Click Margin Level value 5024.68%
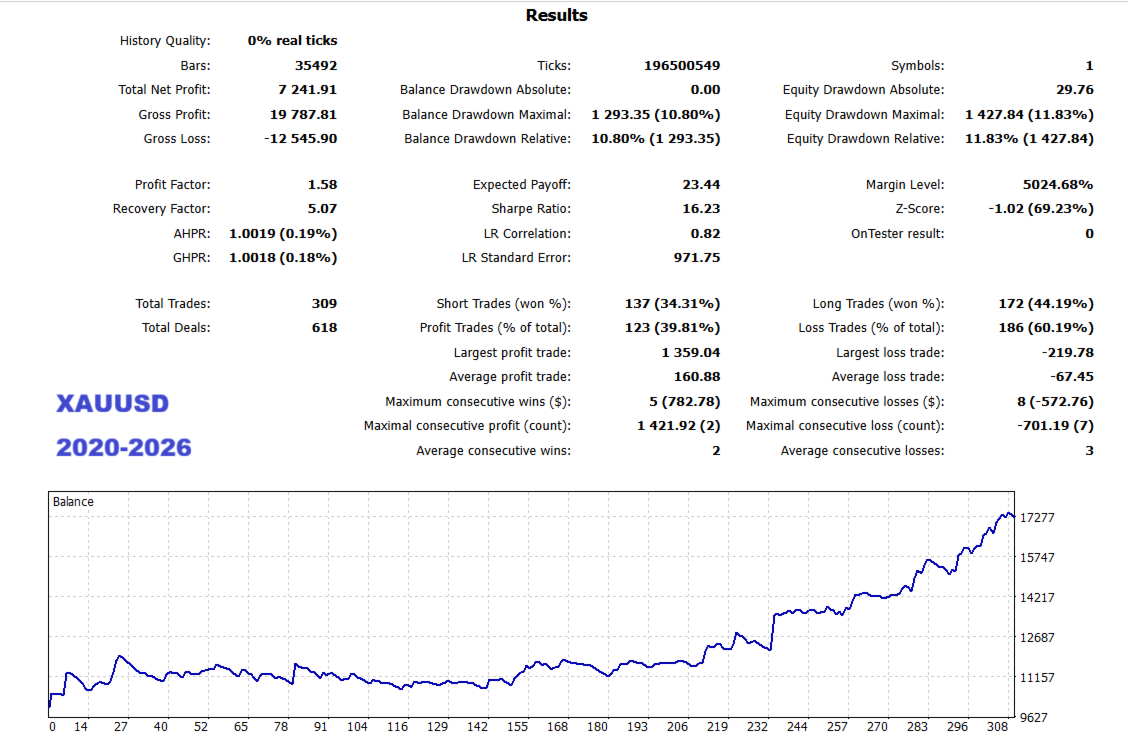The image size is (1128, 740). (x=1058, y=185)
